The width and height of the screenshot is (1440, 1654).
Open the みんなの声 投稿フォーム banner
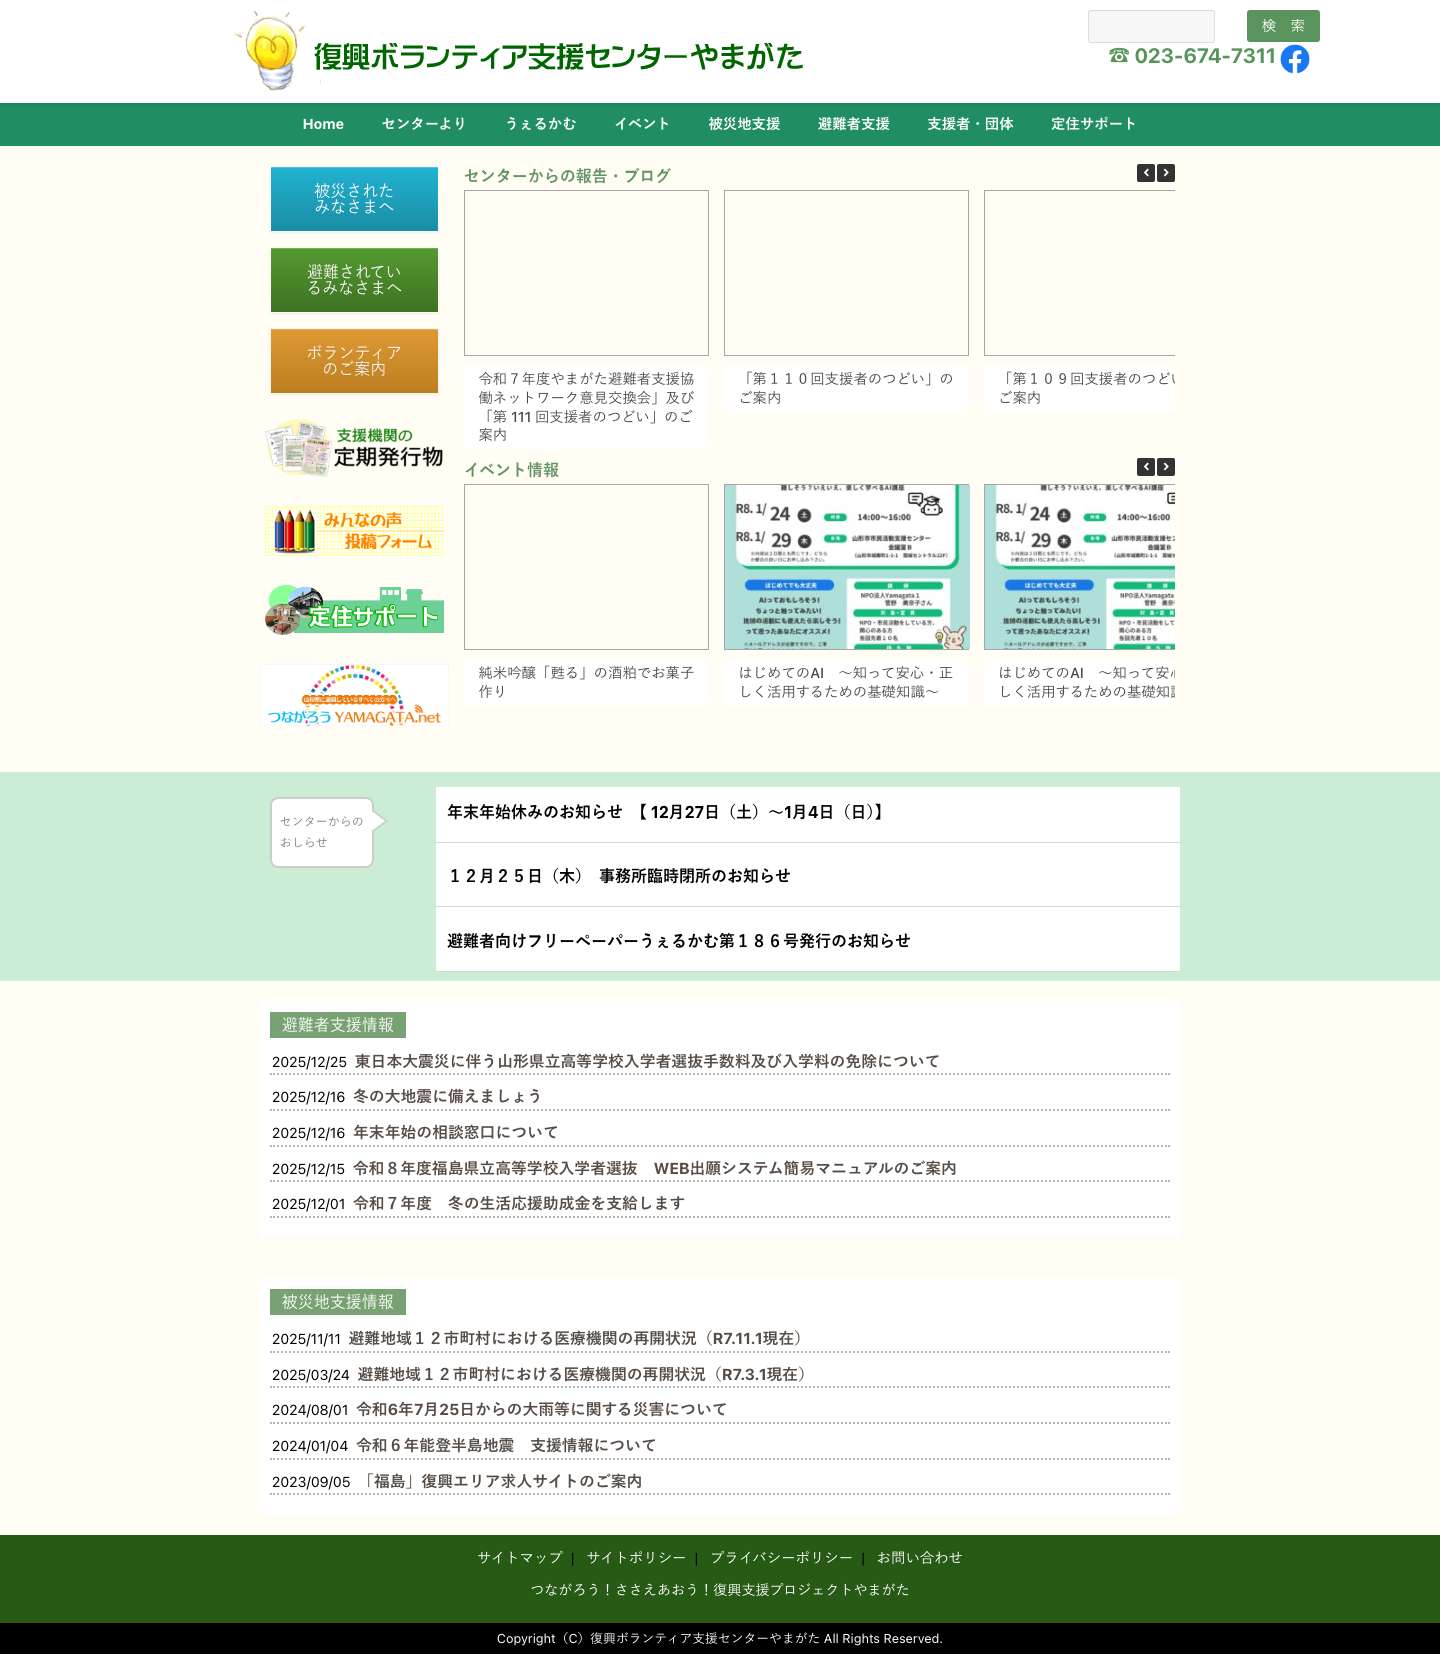pos(354,530)
